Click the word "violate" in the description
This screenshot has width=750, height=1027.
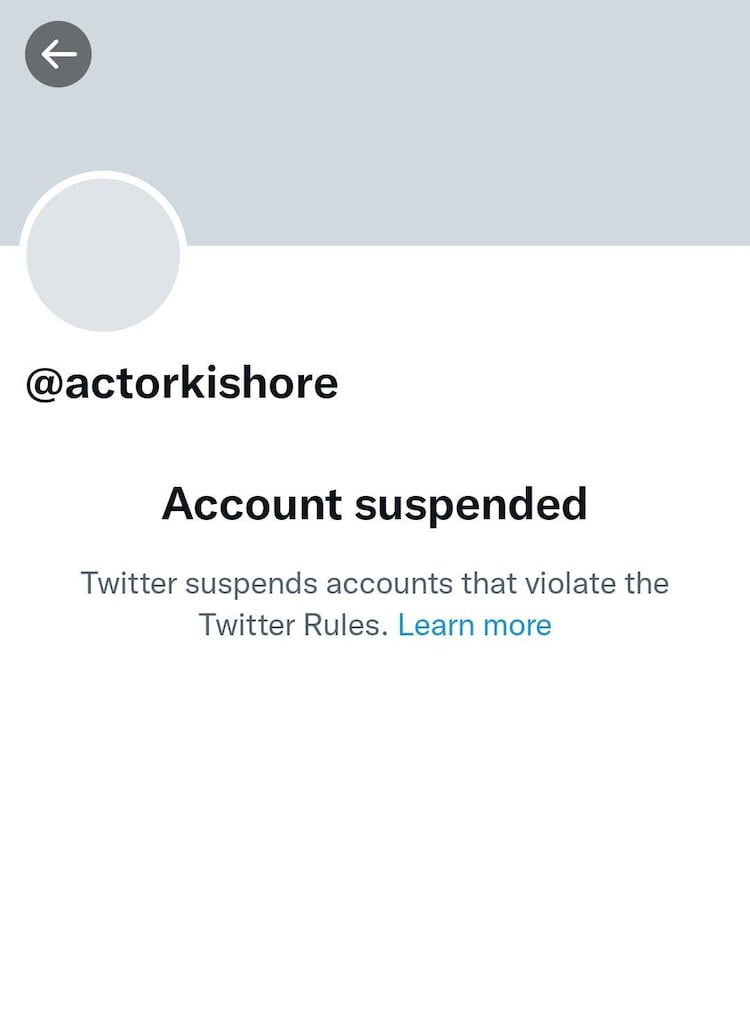pos(570,583)
